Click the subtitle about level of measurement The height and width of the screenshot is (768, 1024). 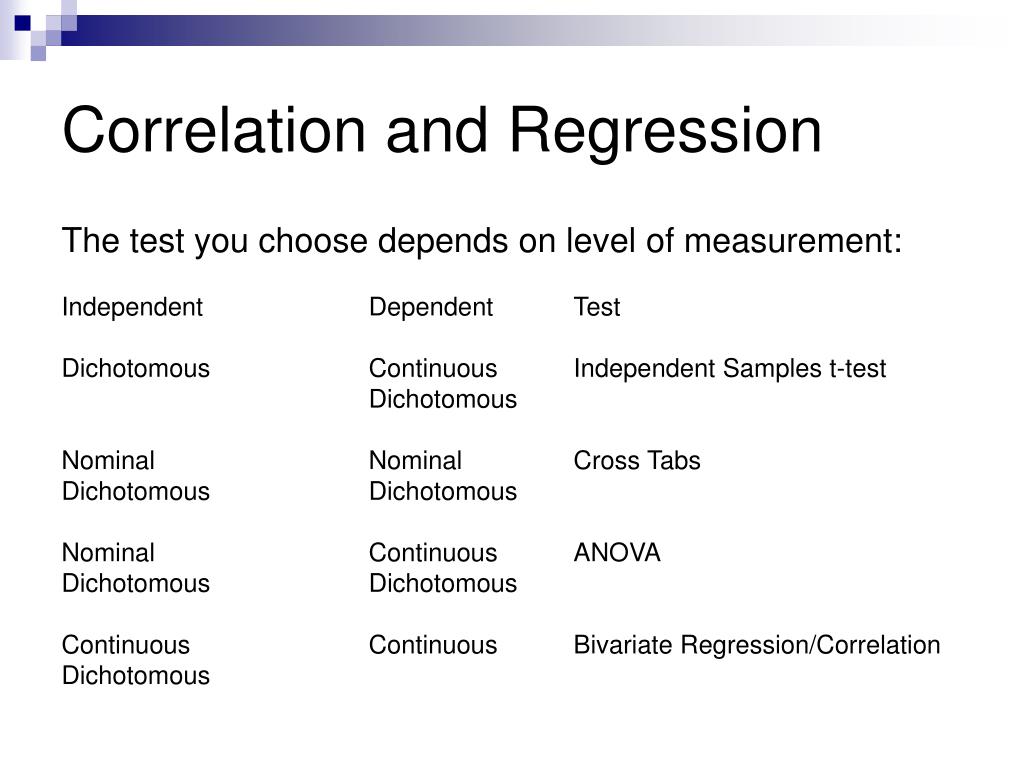click(482, 241)
